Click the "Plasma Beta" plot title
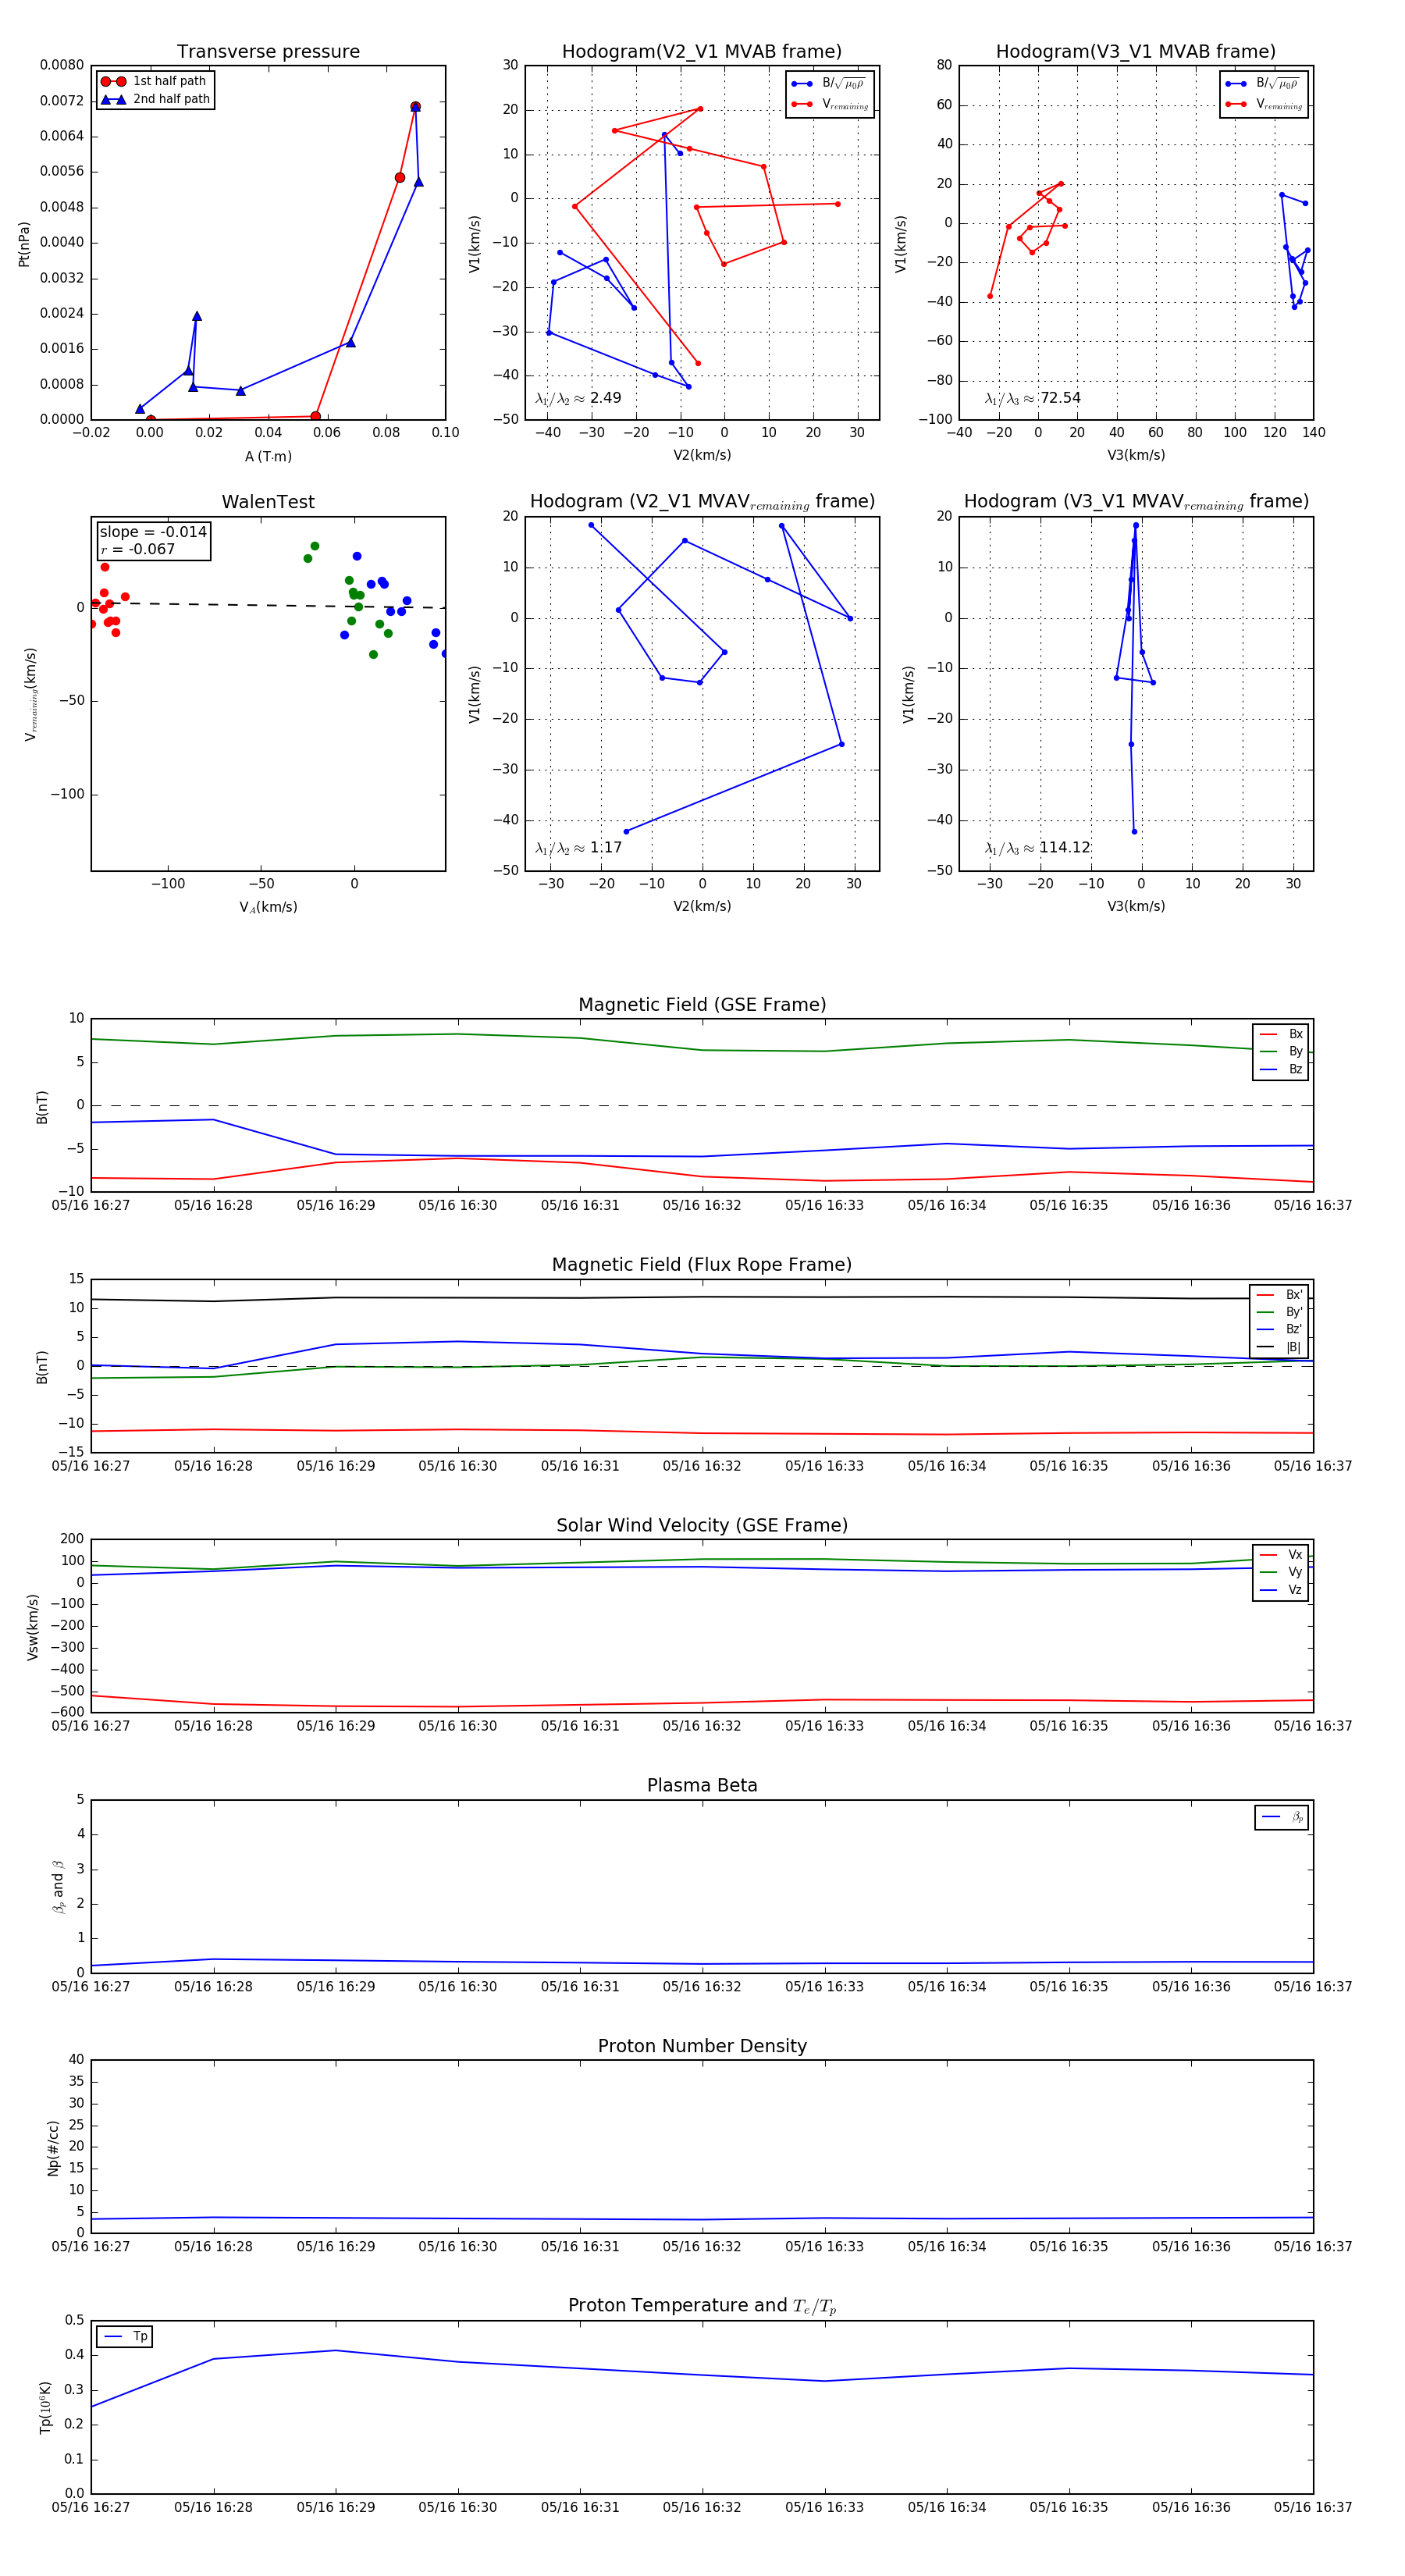Image resolution: width=1405 pixels, height=2576 pixels. (x=702, y=1786)
